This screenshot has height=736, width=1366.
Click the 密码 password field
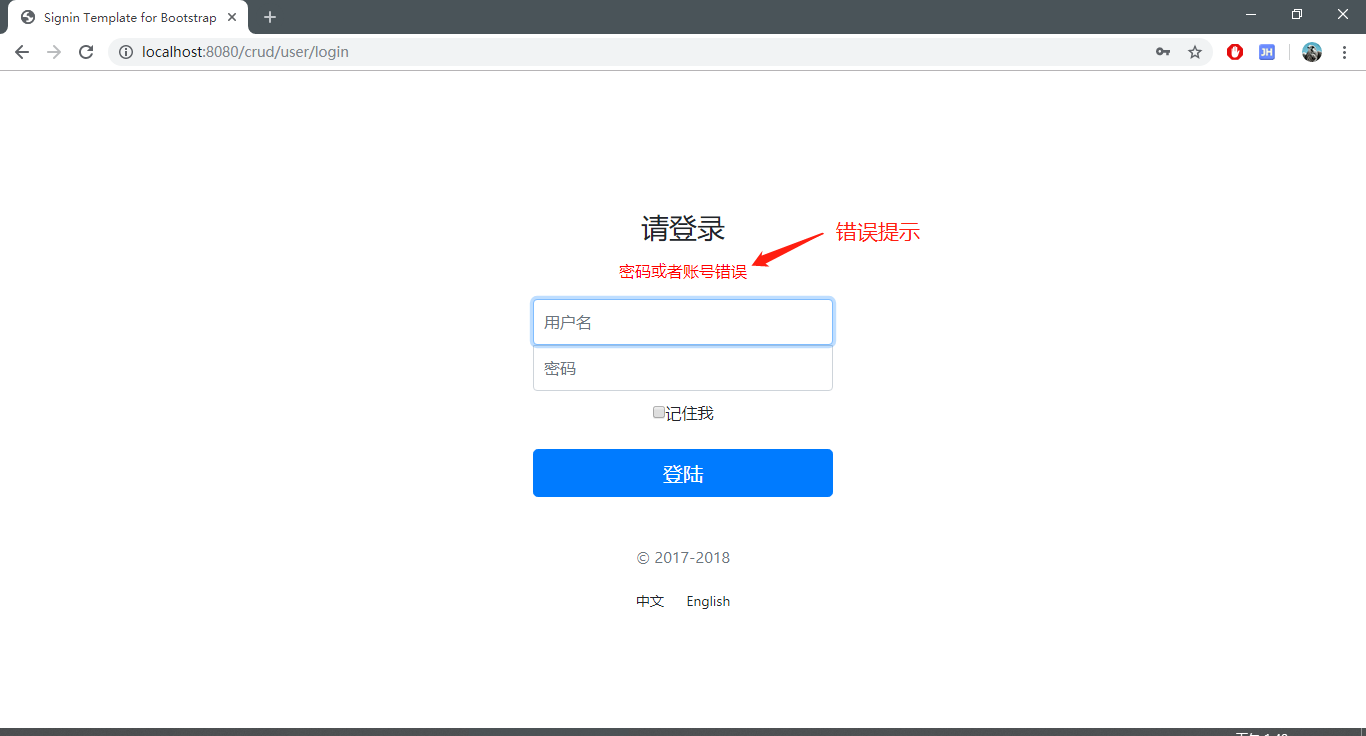683,368
